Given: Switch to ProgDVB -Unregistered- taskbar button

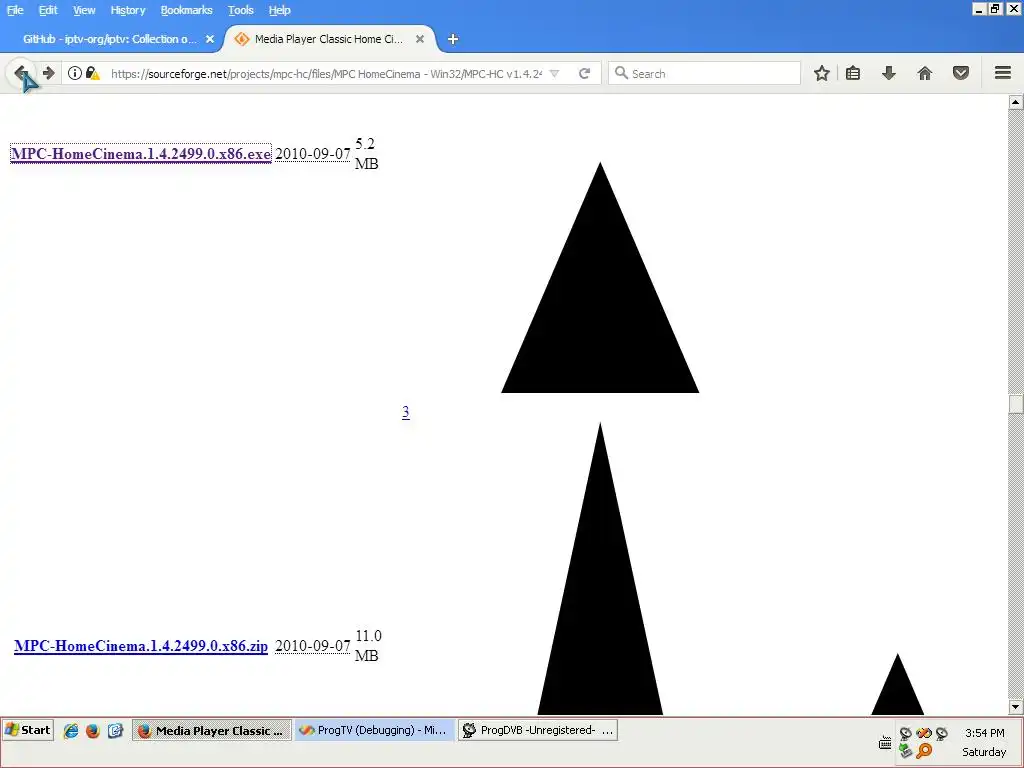Looking at the screenshot, I should coord(537,730).
